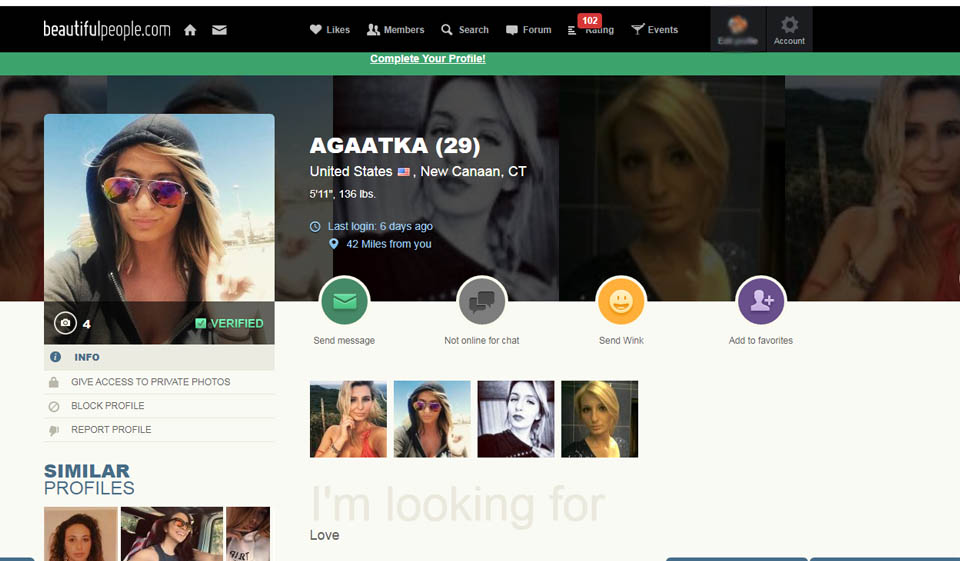Screen dimensions: 960x561
Task: Select the INFO tab in sidebar
Action: [87, 357]
